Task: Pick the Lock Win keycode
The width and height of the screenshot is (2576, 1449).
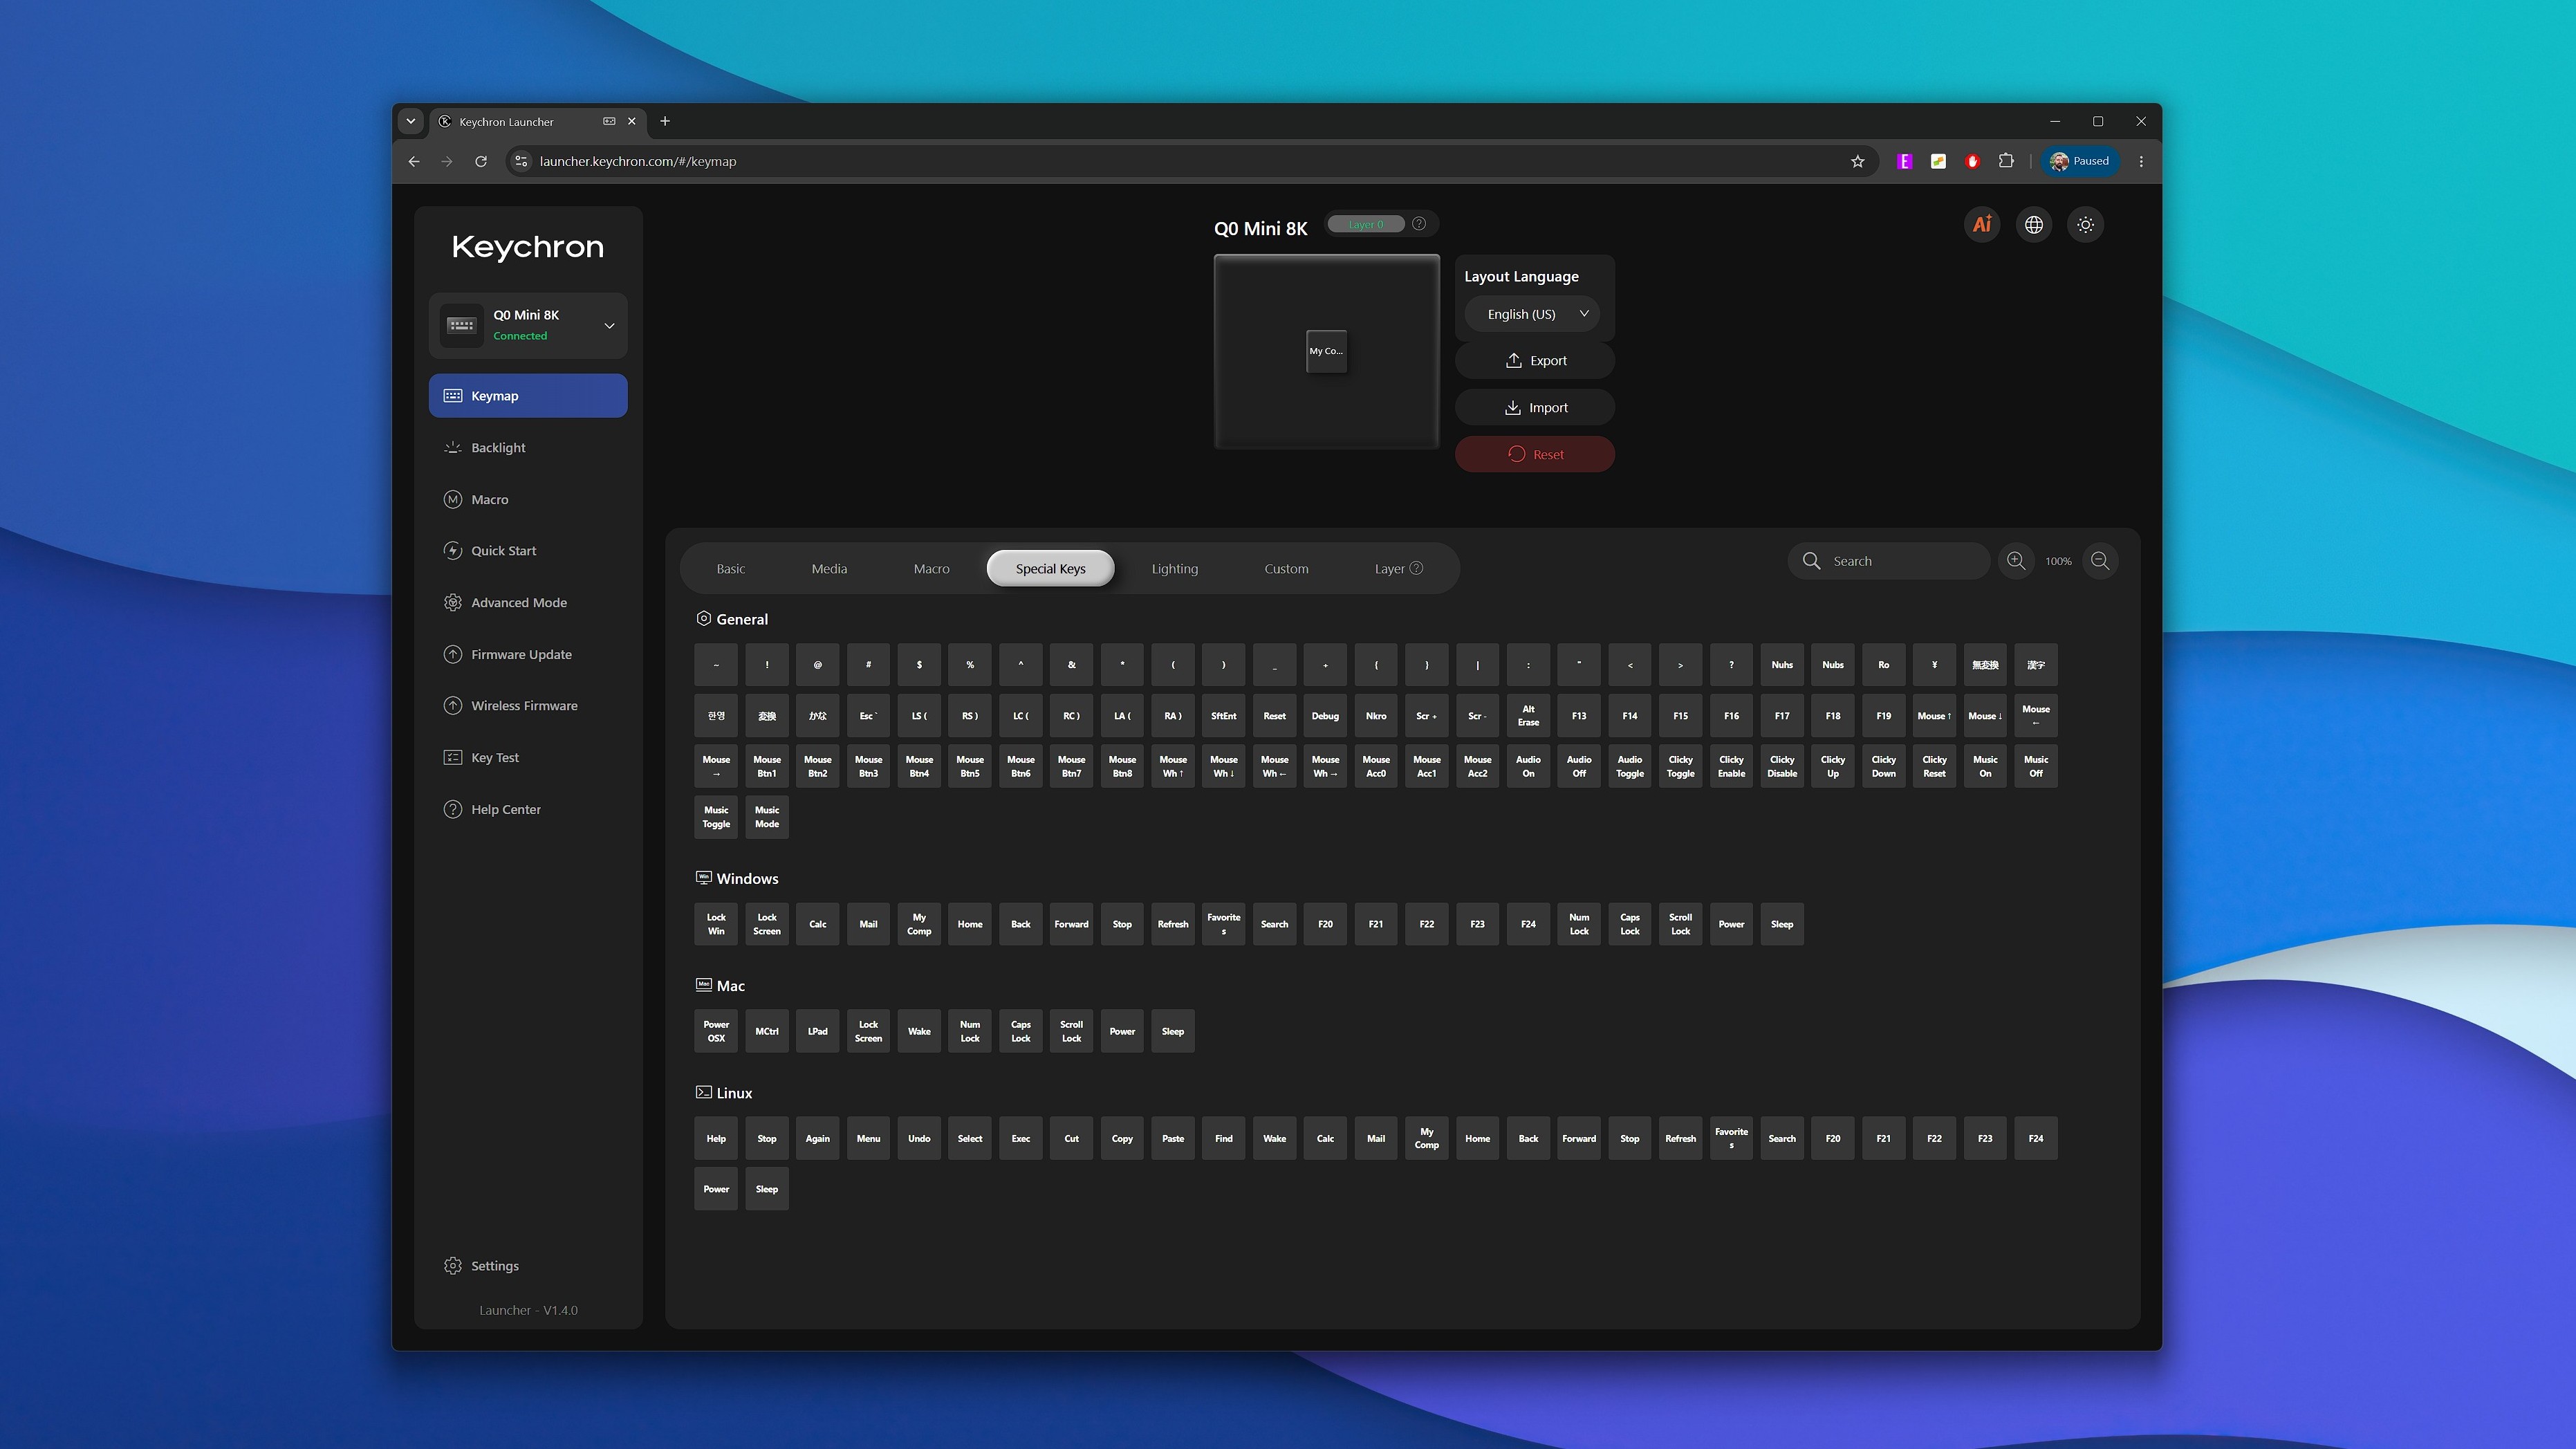Action: click(x=716, y=924)
